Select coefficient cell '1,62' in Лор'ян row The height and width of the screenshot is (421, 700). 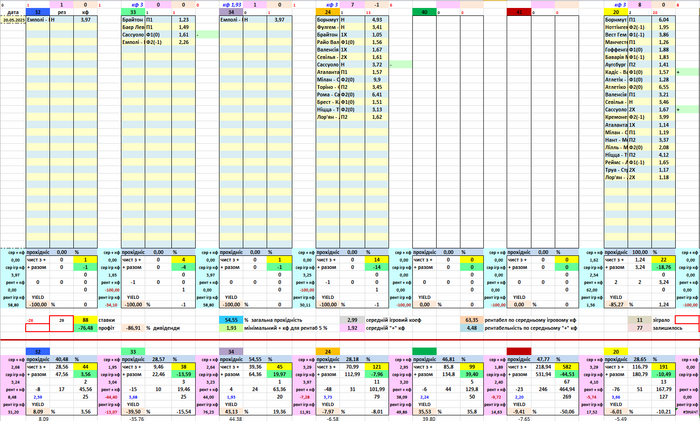click(377, 117)
